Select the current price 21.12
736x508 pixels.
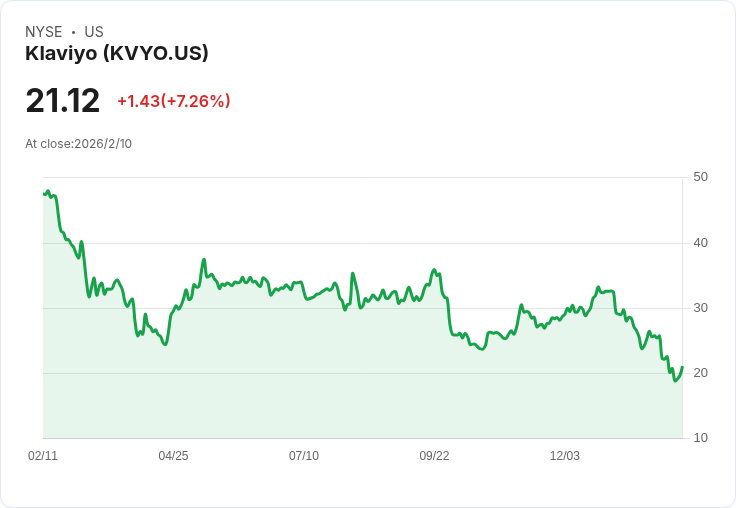point(63,101)
